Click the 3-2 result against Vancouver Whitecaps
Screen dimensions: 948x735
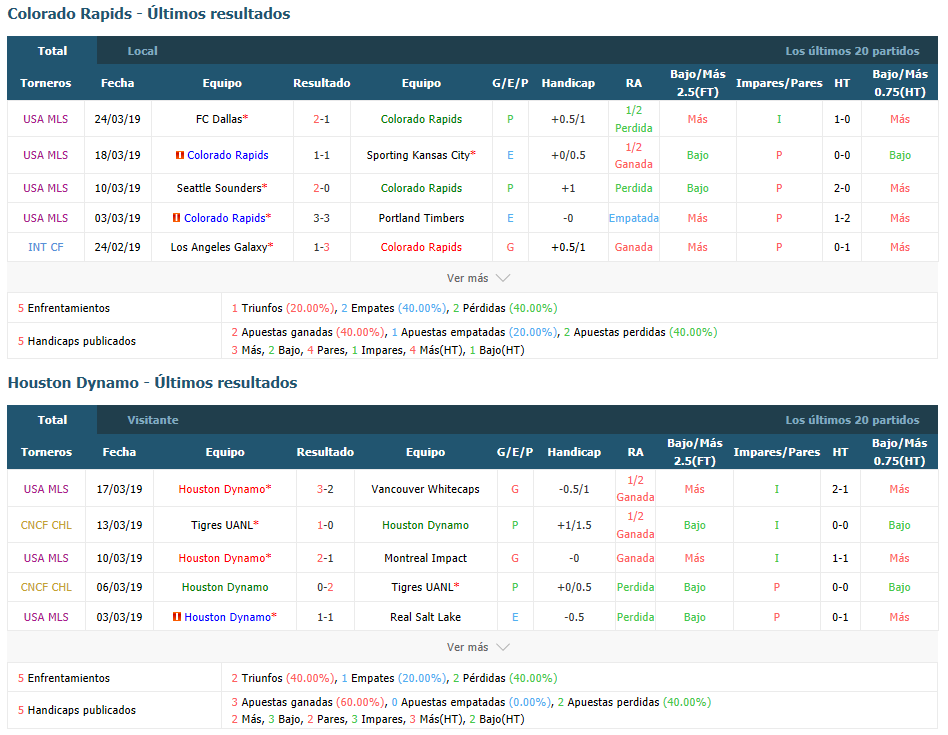pyautogui.click(x=325, y=489)
